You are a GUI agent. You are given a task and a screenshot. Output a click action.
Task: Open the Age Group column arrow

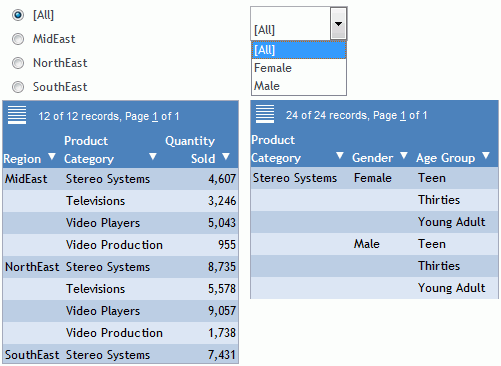[x=486, y=155]
